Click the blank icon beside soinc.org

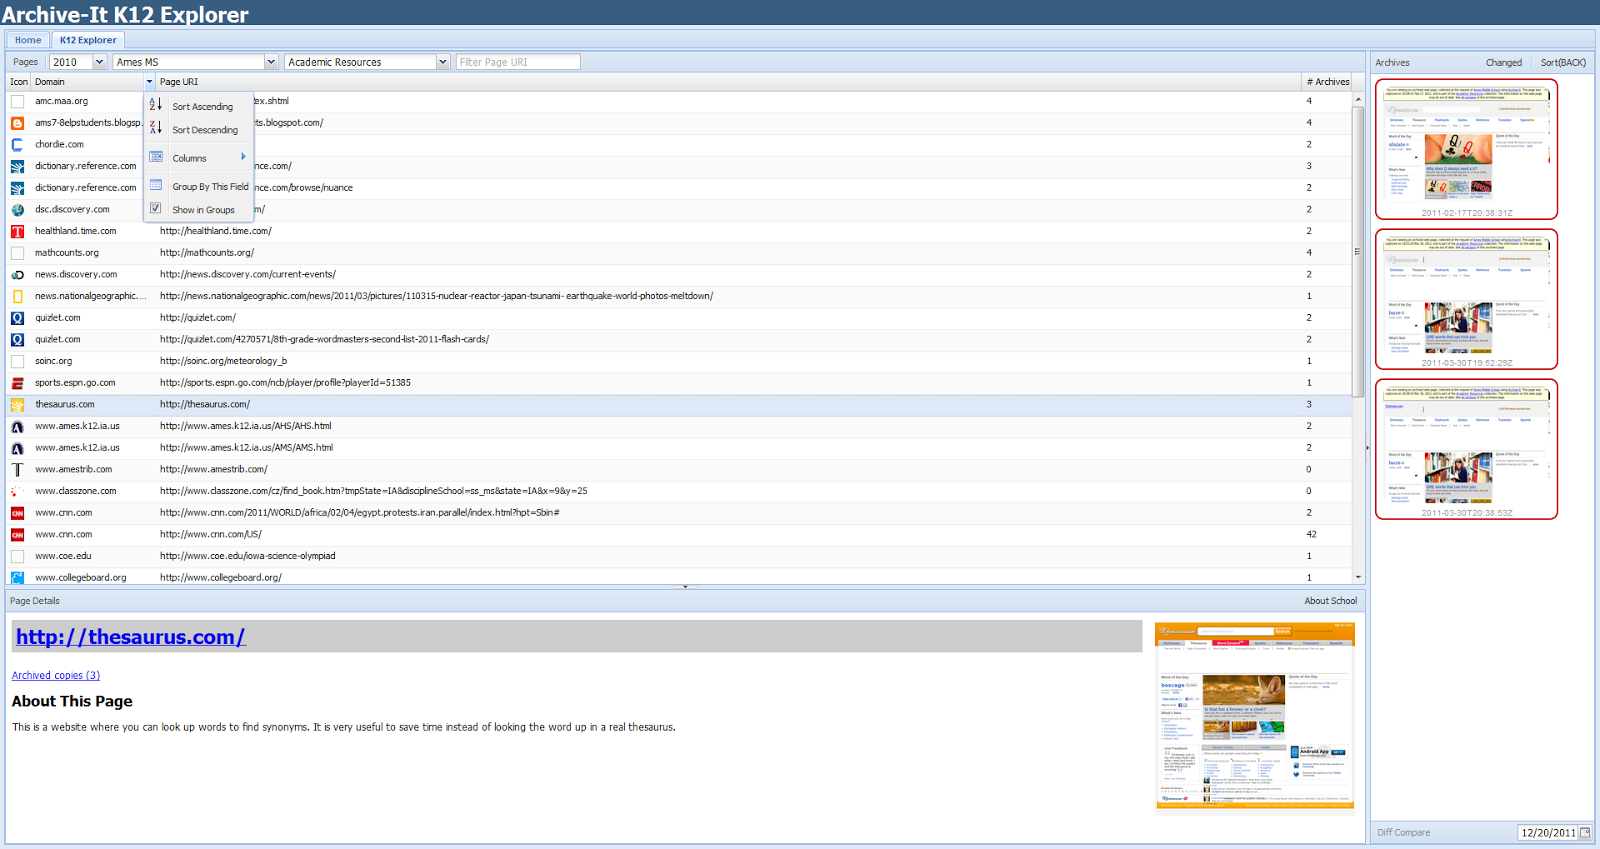click(17, 361)
